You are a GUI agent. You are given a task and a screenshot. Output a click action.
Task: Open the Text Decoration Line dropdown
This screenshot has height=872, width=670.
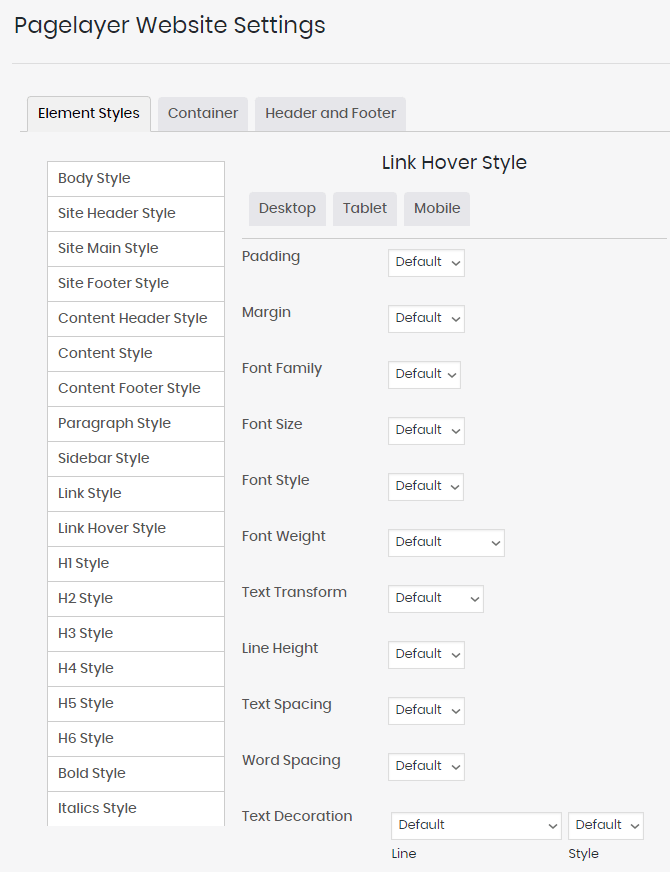(x=476, y=825)
